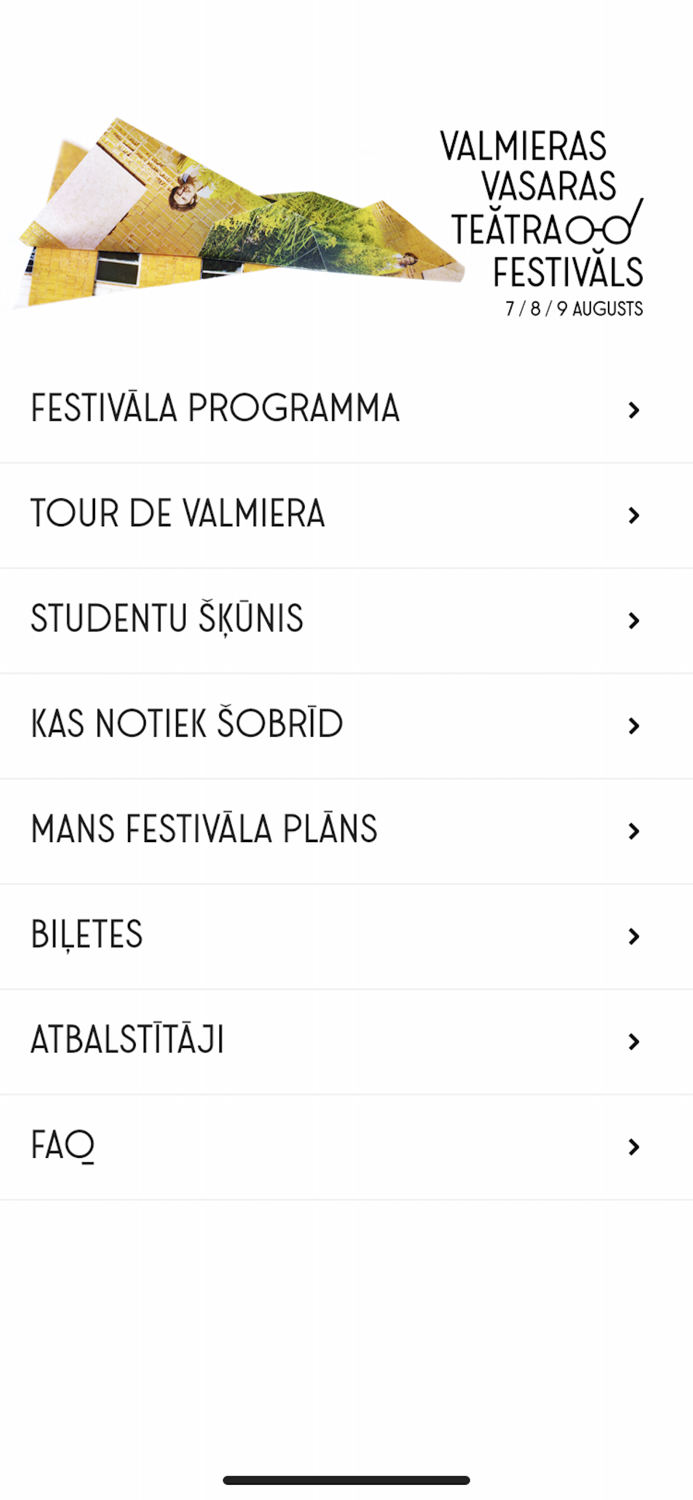This screenshot has height=1500, width=693.
Task: Tap the 7 / 8 / 9 Augusts date text
Action: (x=572, y=309)
